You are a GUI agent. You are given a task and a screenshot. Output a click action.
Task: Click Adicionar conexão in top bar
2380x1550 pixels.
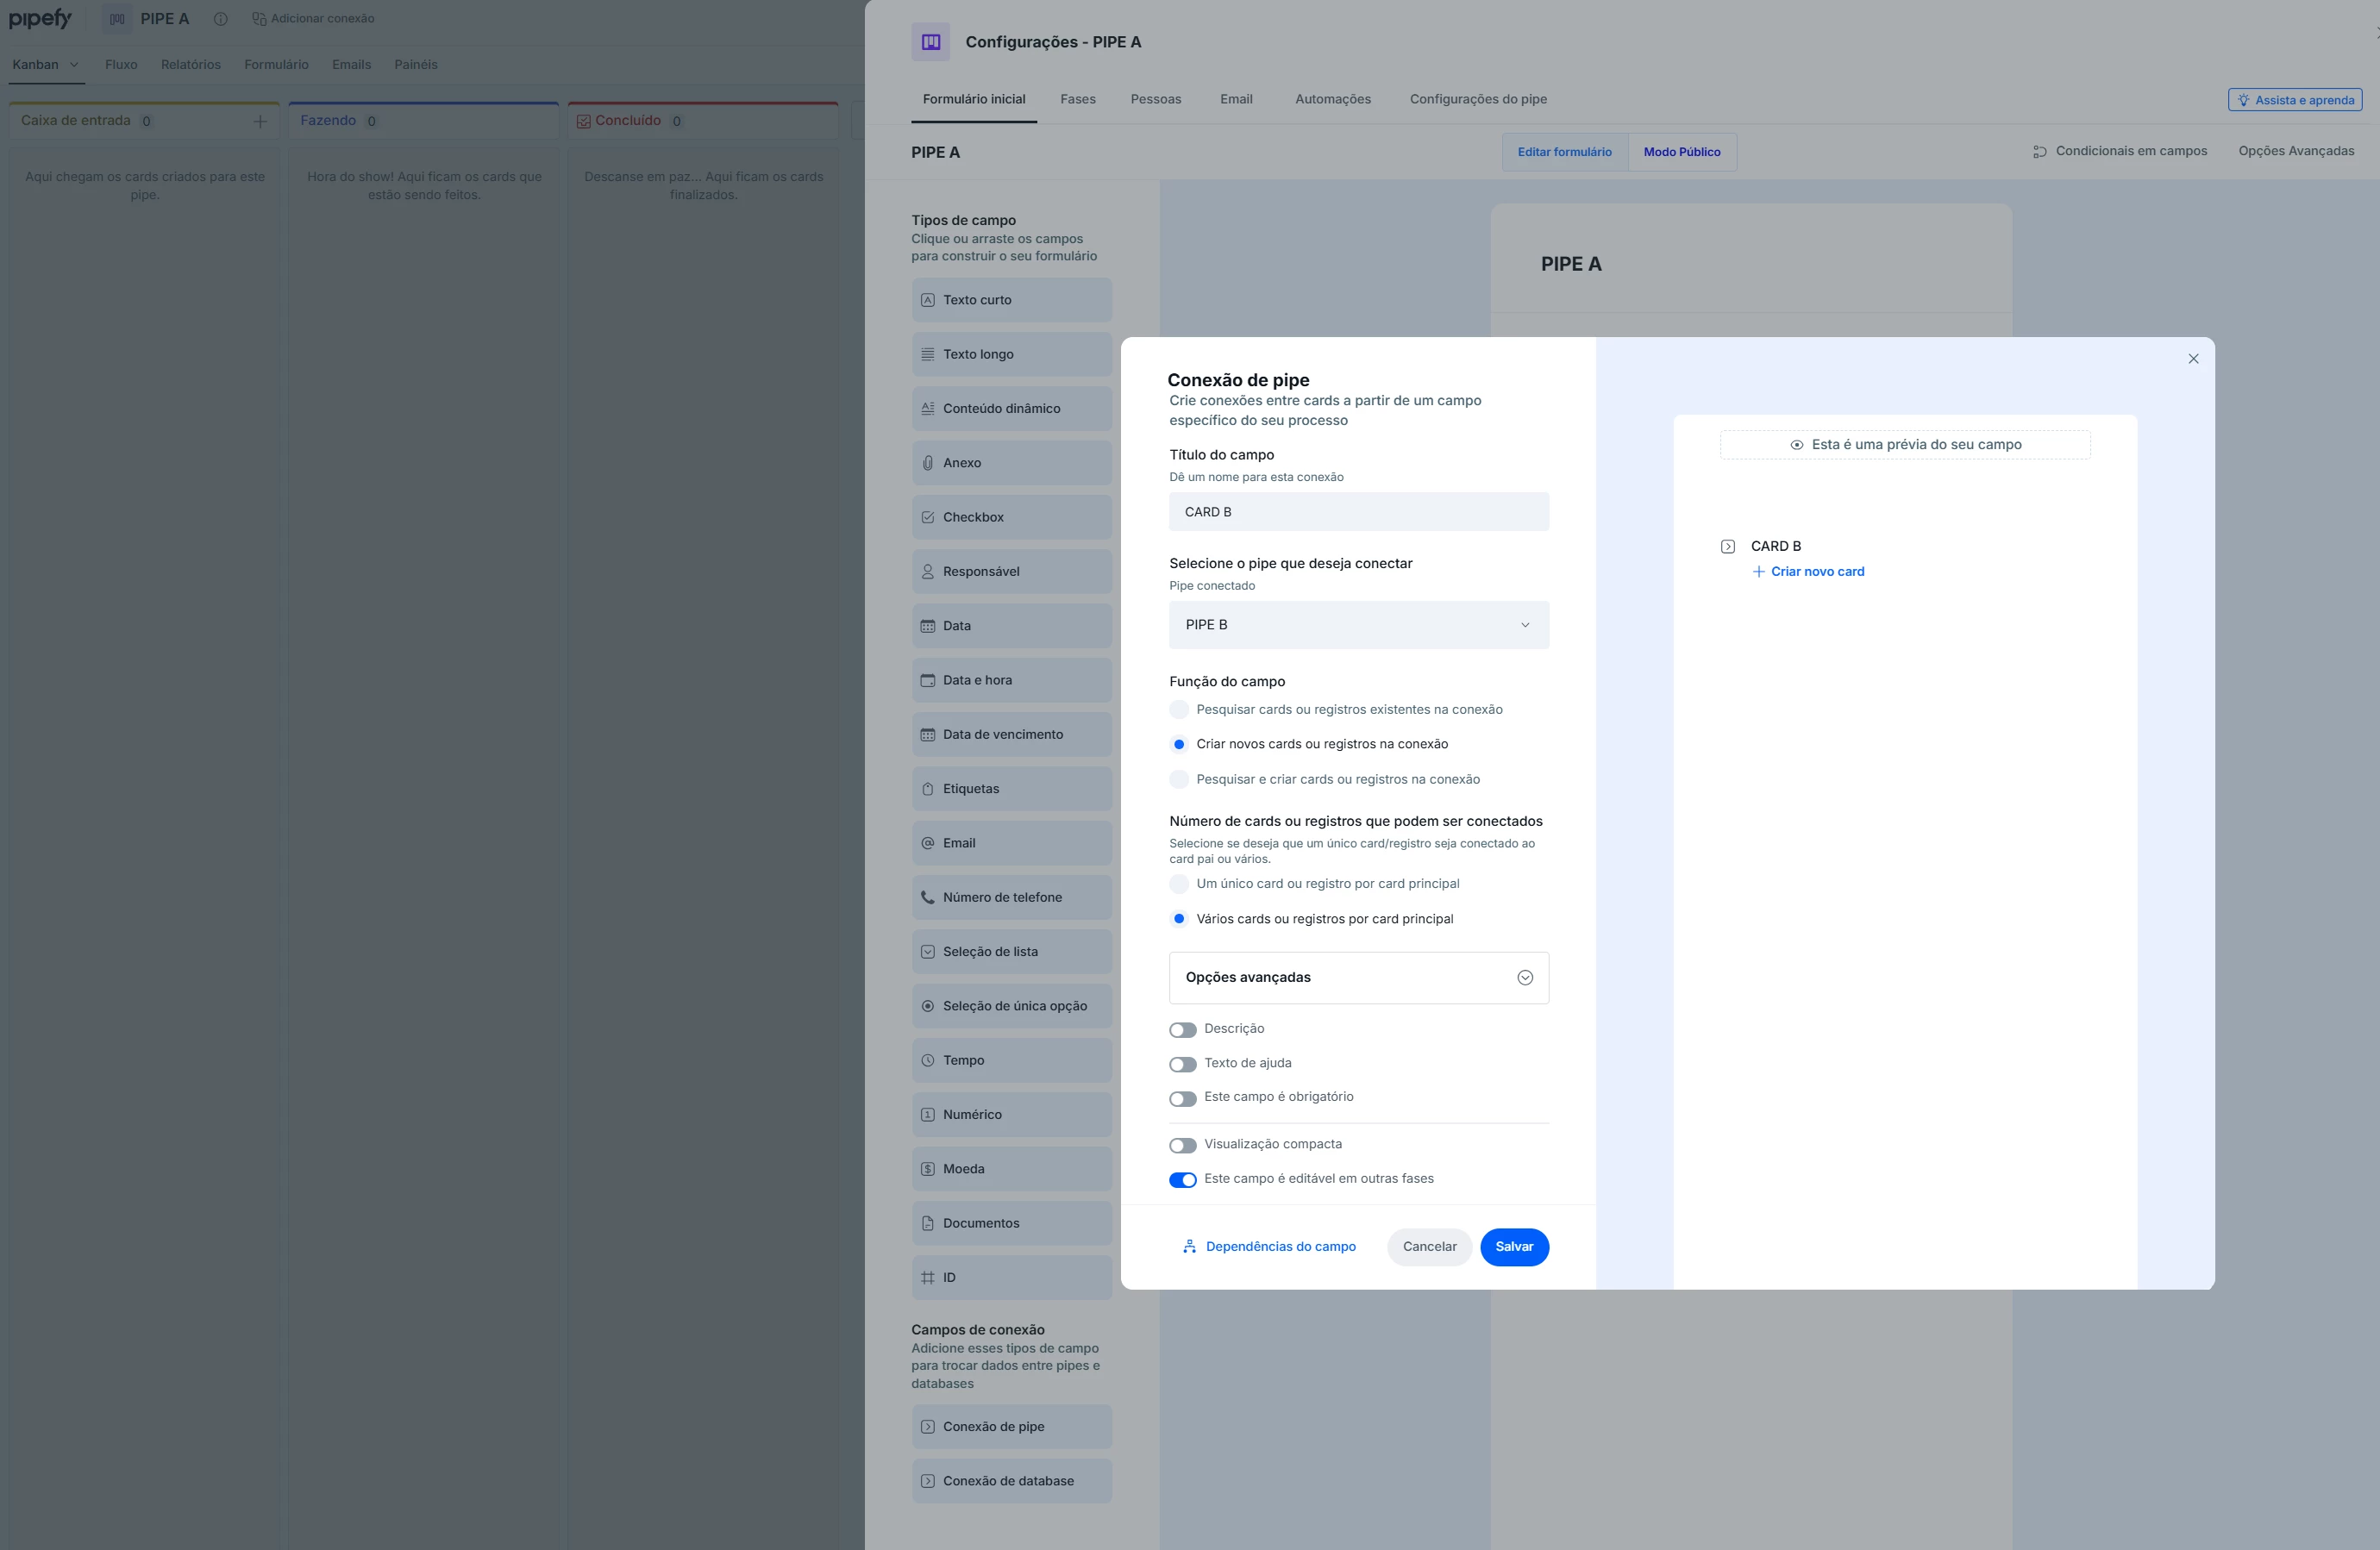313,19
